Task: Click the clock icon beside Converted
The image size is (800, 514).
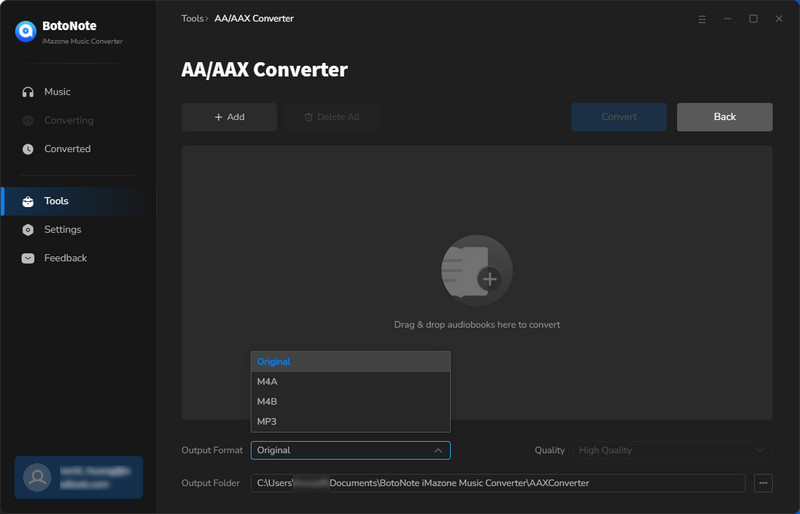Action: (x=28, y=149)
